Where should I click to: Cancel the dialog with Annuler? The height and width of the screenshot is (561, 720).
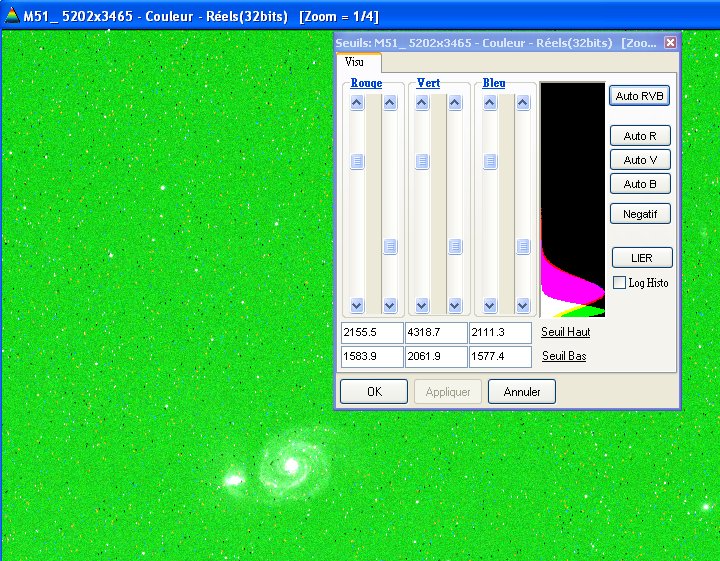[x=521, y=392]
